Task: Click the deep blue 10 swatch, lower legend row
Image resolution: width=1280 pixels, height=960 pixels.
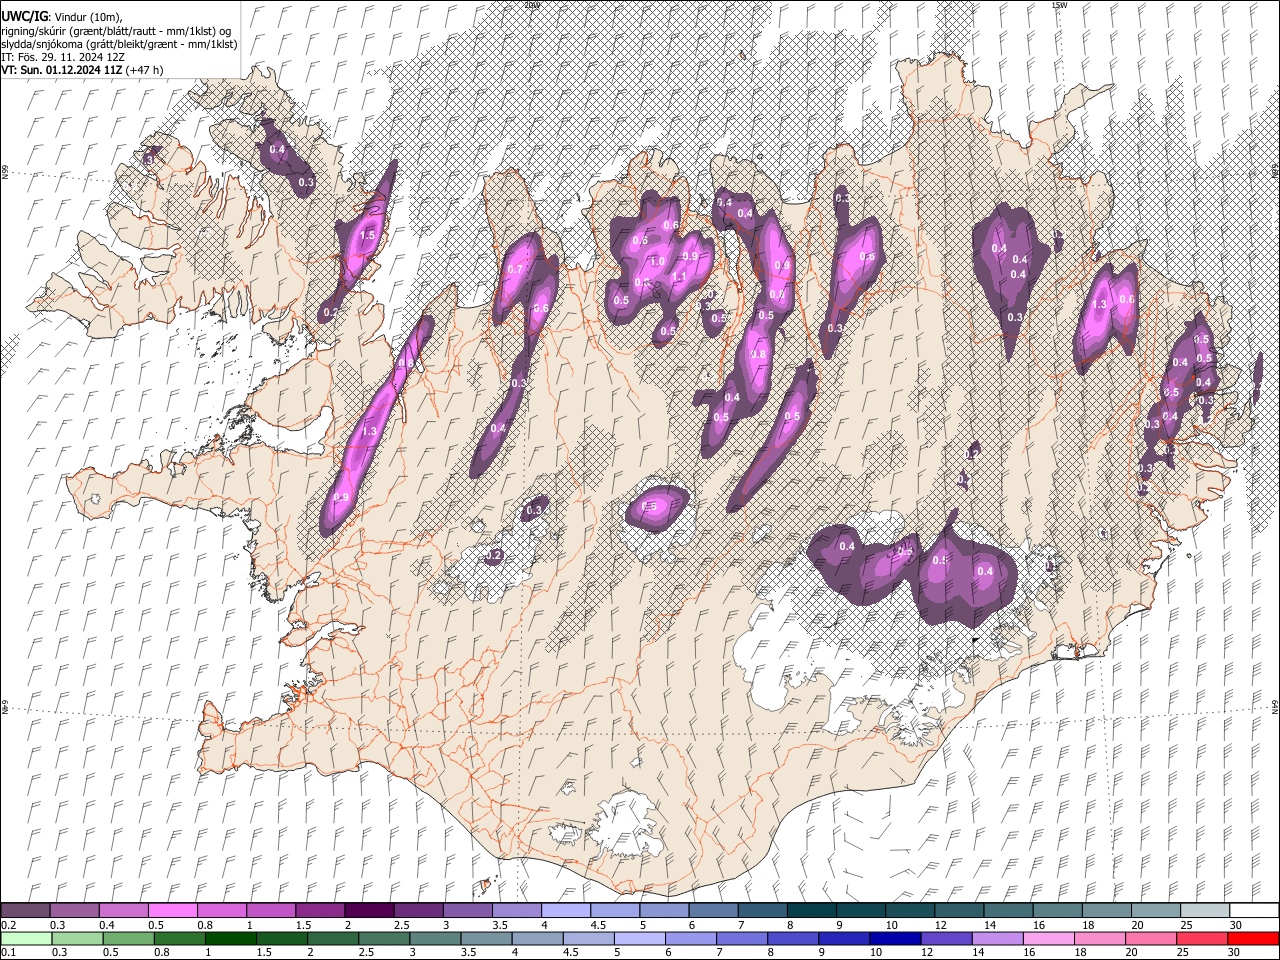Action: [895, 939]
